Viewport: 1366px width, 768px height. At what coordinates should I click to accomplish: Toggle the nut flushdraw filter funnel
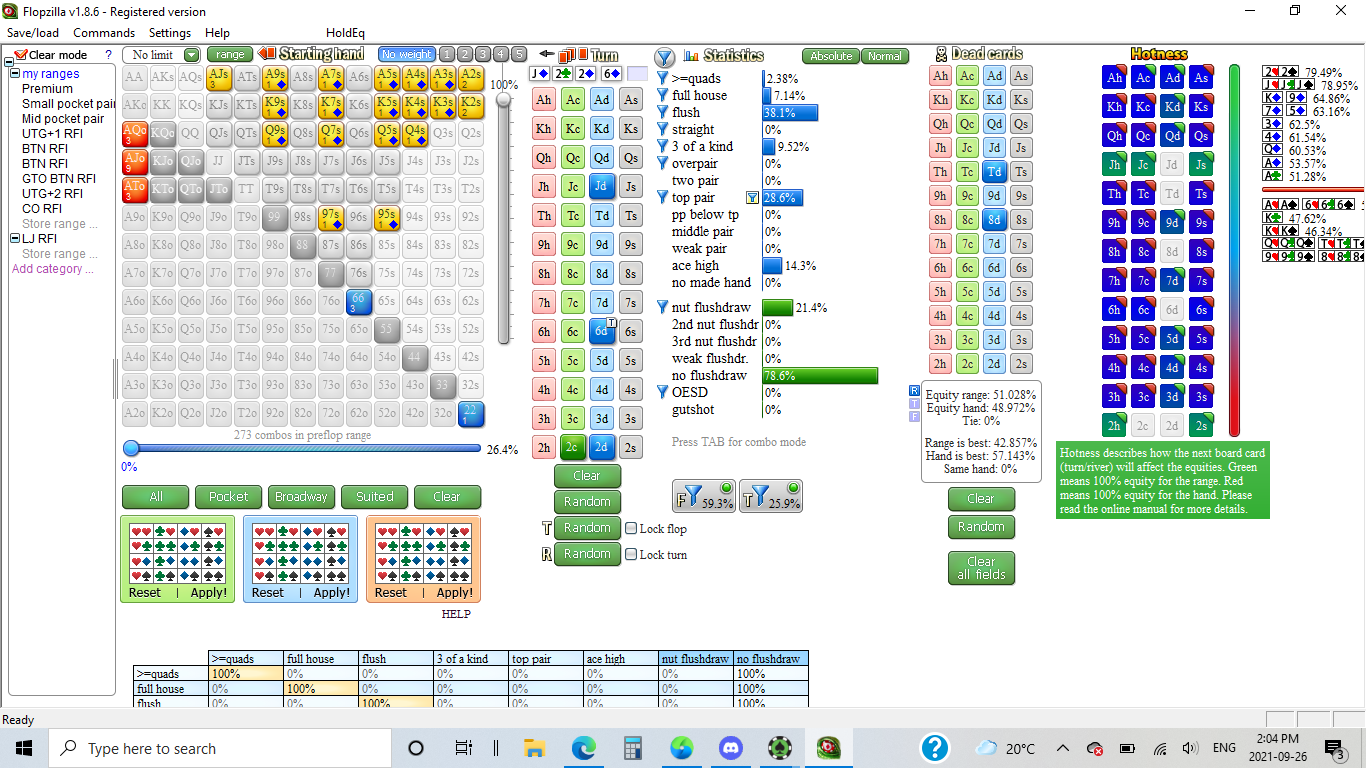662,307
